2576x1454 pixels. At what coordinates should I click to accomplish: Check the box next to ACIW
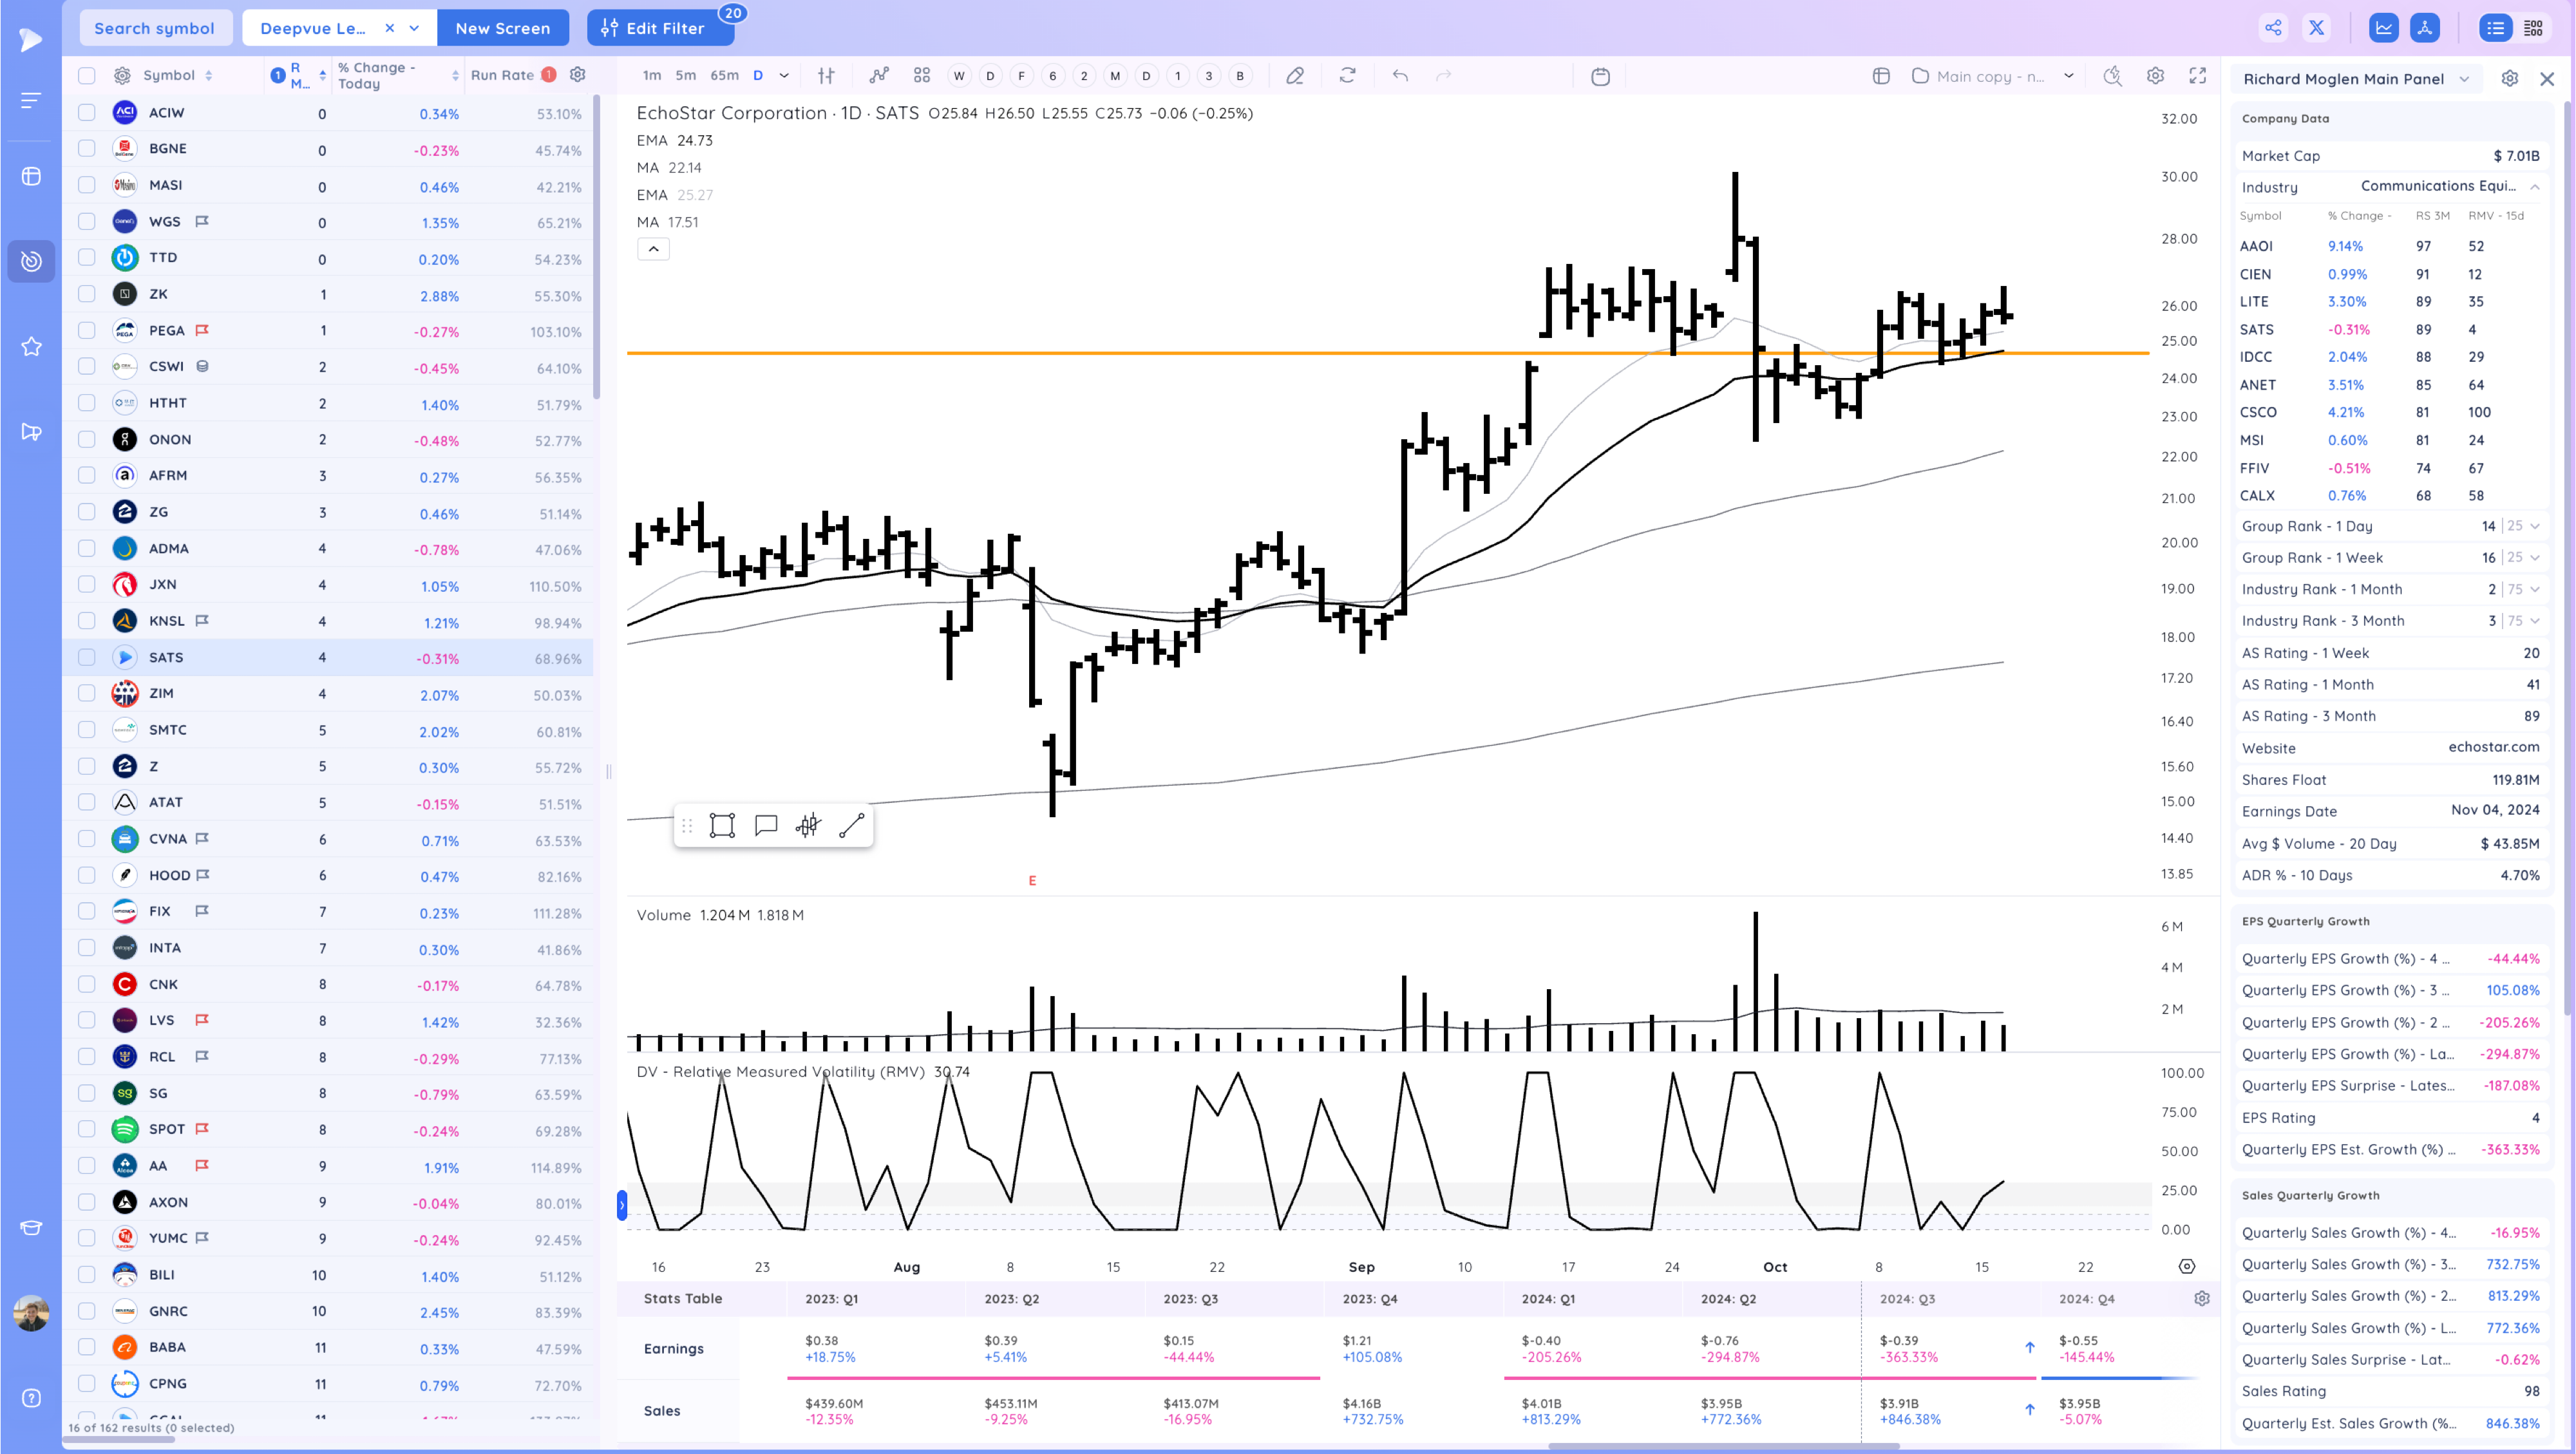coord(87,113)
